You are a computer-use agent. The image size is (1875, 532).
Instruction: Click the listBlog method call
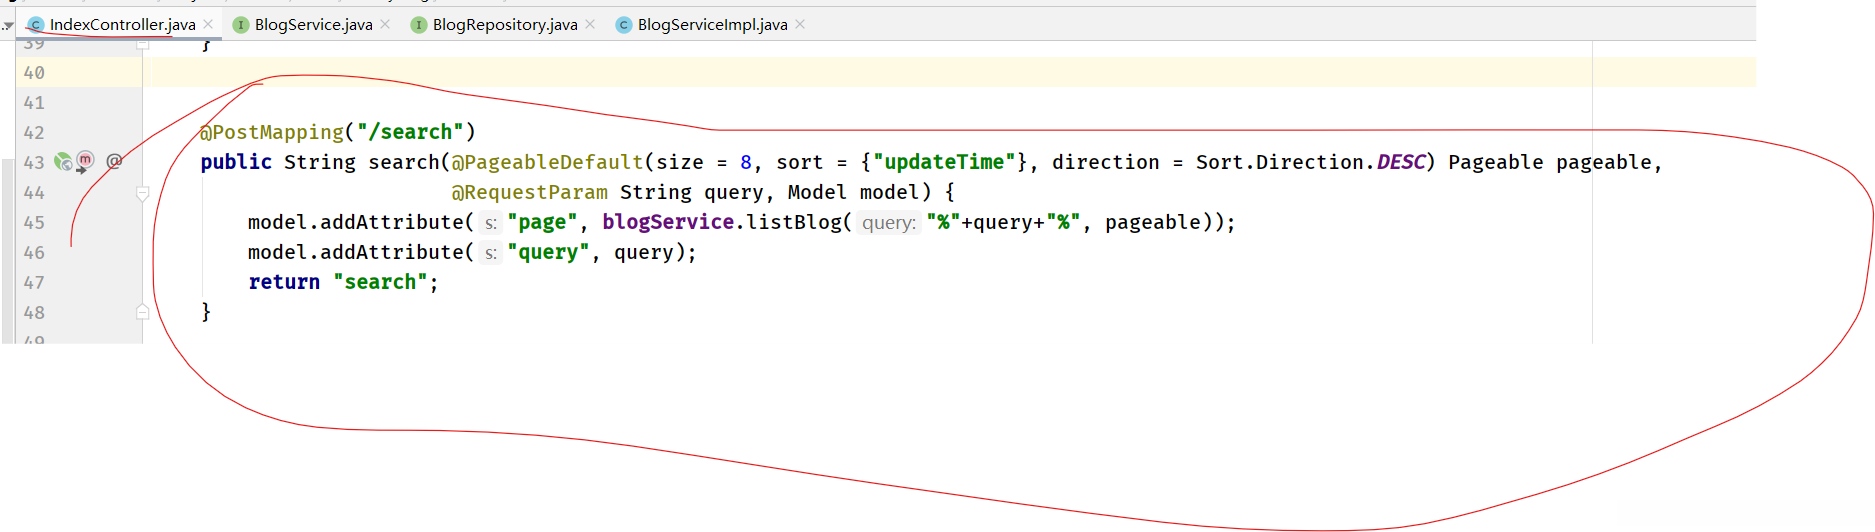click(794, 222)
